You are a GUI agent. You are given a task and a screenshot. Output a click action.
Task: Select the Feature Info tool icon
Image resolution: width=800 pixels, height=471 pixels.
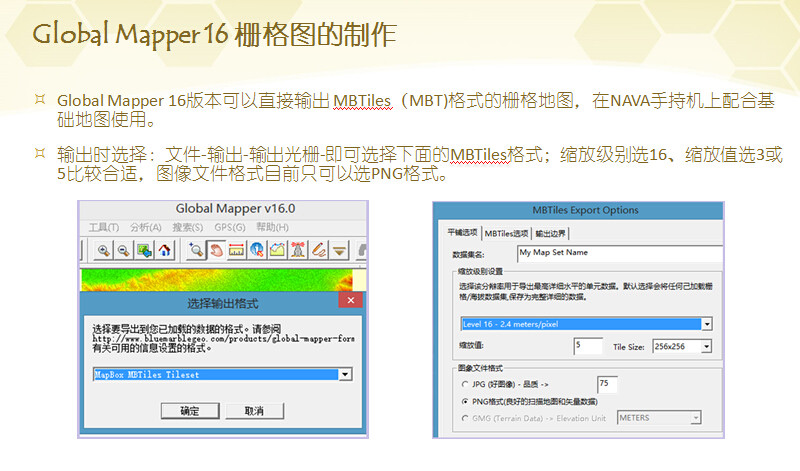[x=257, y=250]
